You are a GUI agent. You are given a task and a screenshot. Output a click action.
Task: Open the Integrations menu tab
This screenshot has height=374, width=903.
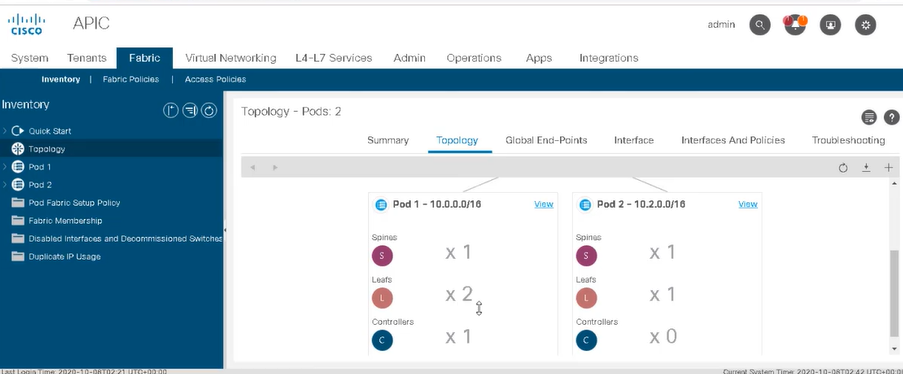(x=609, y=58)
